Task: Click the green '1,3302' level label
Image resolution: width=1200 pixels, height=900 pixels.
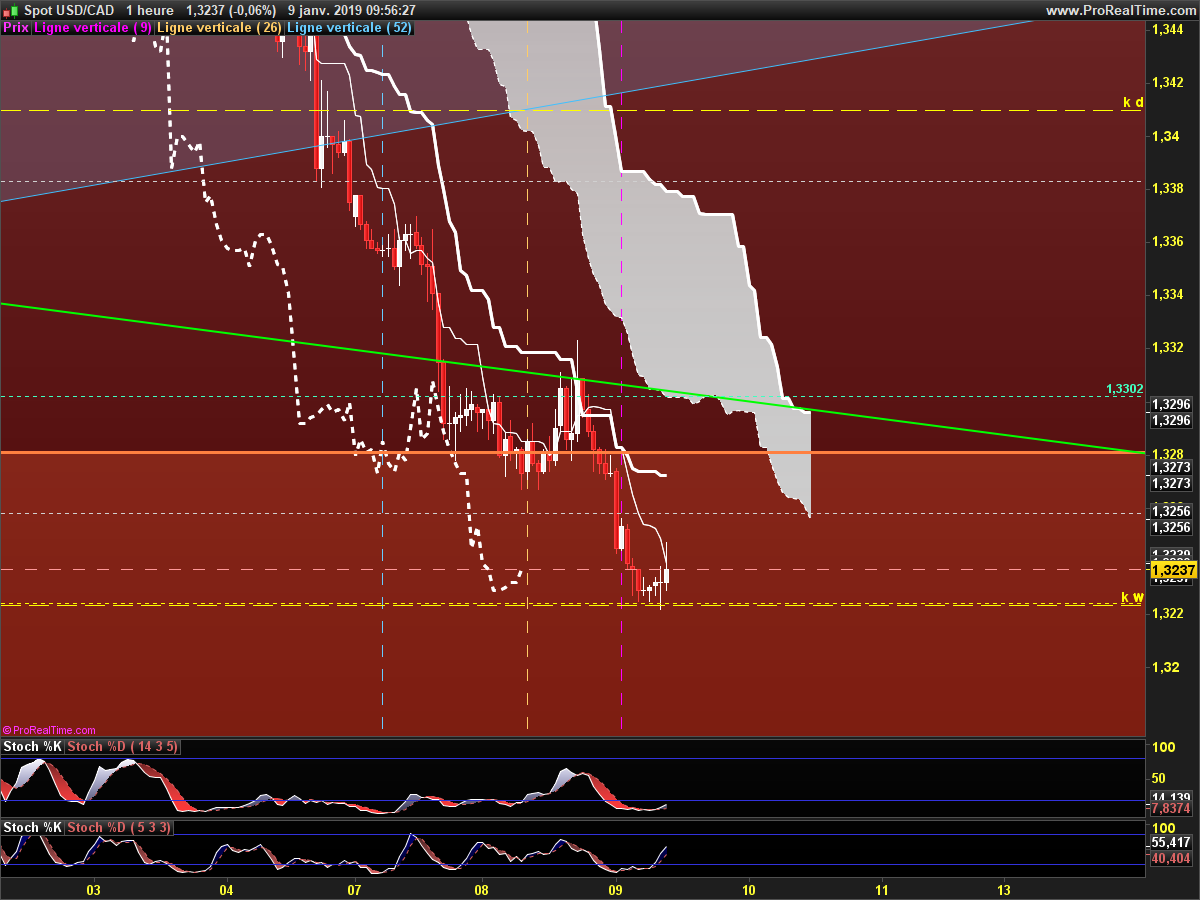Action: click(x=1124, y=389)
